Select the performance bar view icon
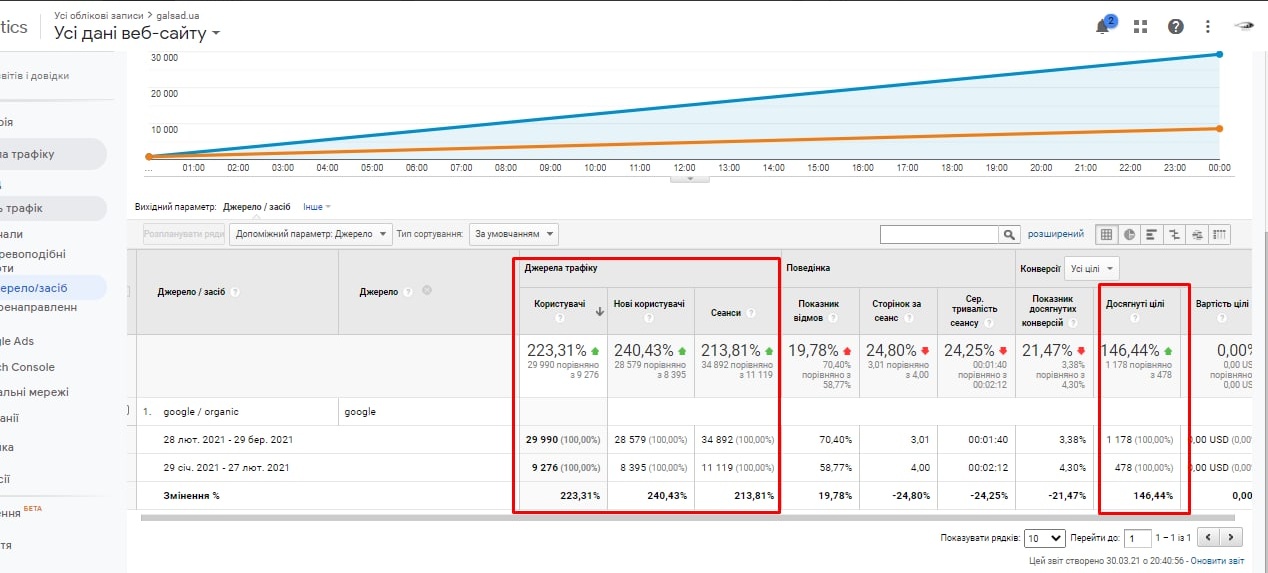This screenshot has width=1268, height=573. 1152,234
